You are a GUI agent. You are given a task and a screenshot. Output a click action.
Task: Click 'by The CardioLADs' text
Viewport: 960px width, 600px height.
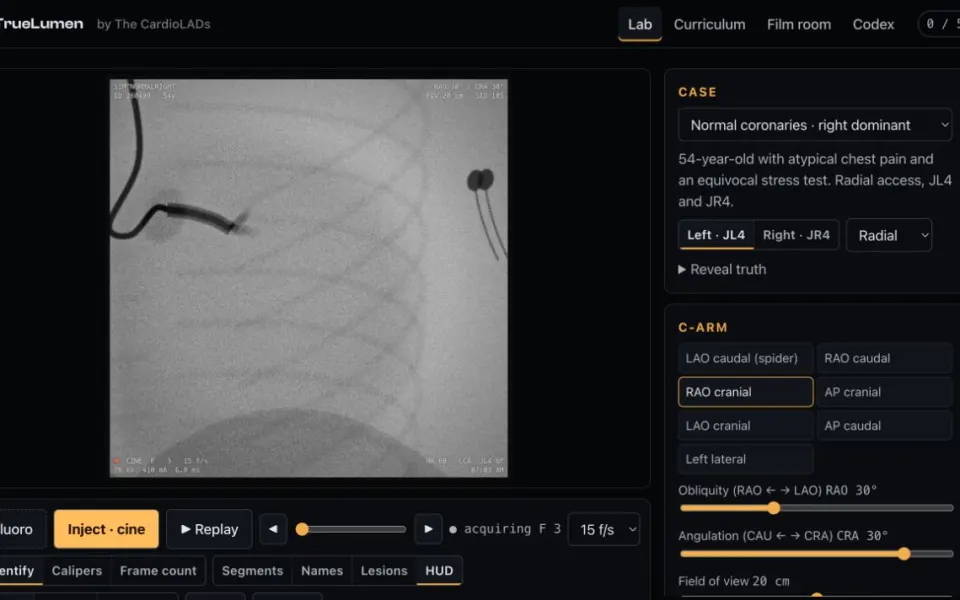click(154, 24)
